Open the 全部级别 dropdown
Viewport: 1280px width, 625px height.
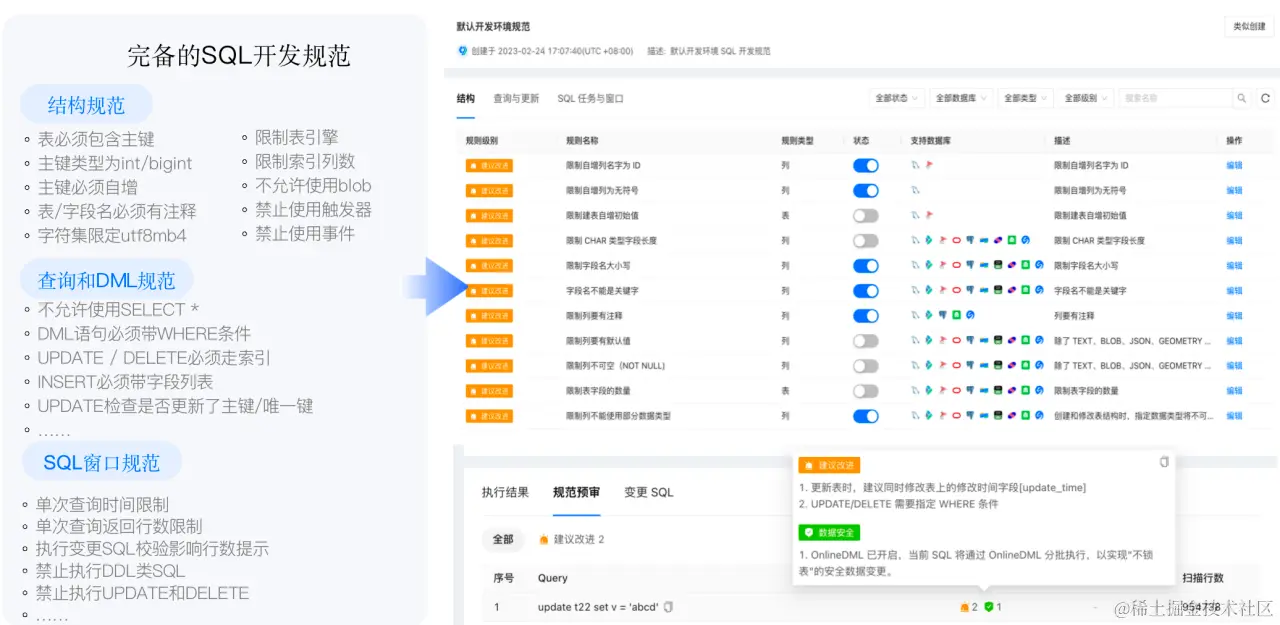point(1086,98)
